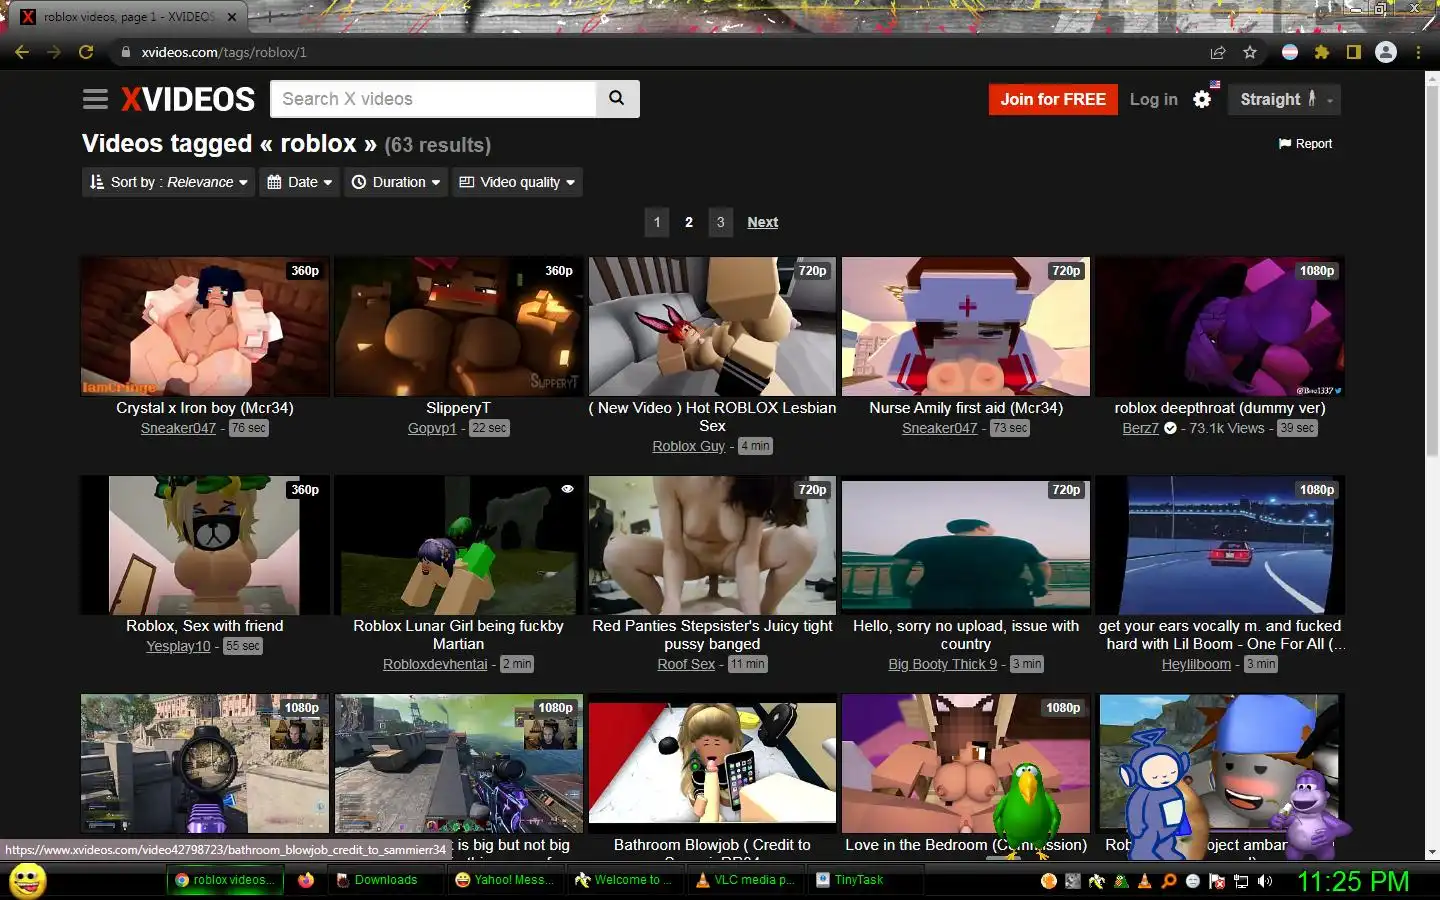This screenshot has height=900, width=1440.
Task: Open the Chrome profile avatar icon
Action: [x=1385, y=52]
